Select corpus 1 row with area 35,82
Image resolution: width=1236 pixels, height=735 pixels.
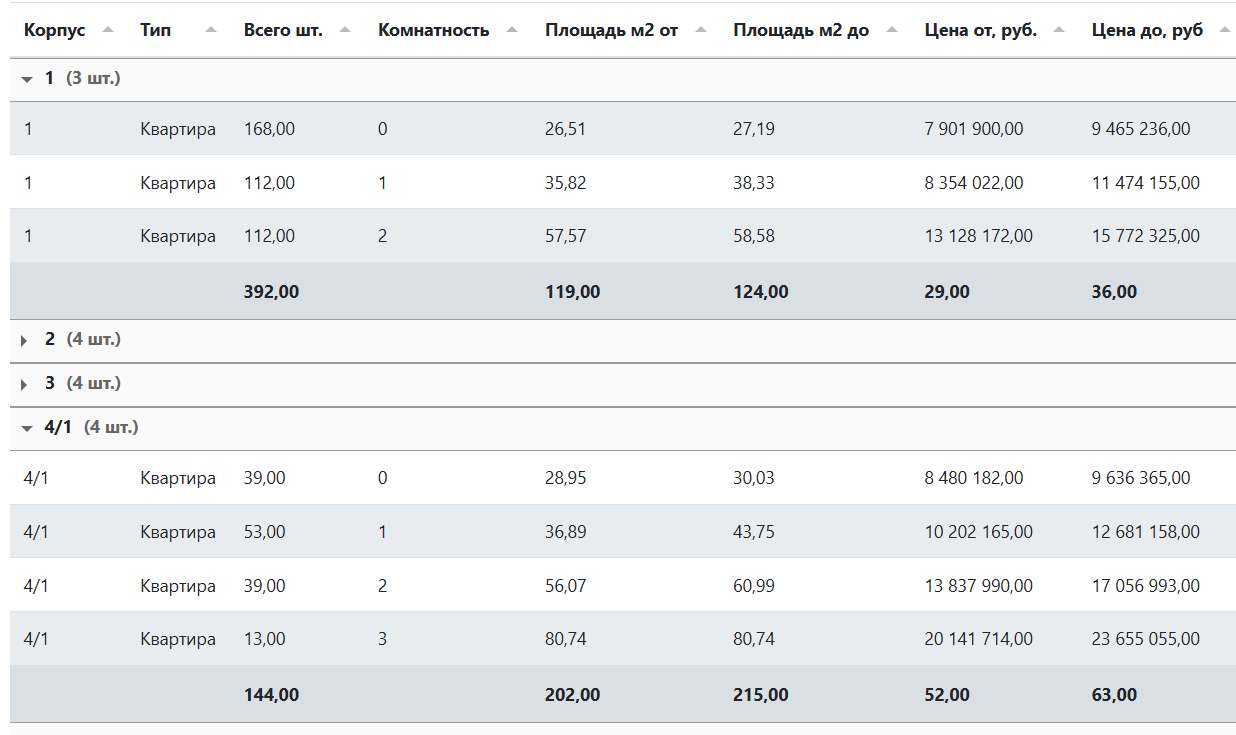[x=565, y=183]
